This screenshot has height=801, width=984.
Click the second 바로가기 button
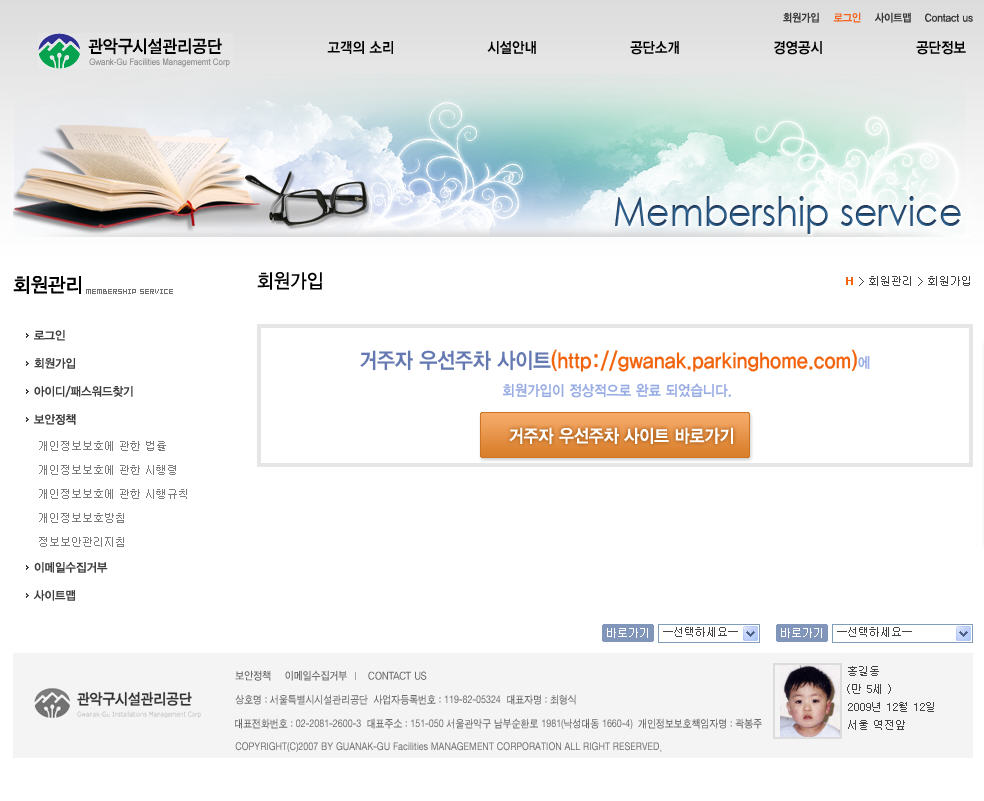click(x=802, y=633)
